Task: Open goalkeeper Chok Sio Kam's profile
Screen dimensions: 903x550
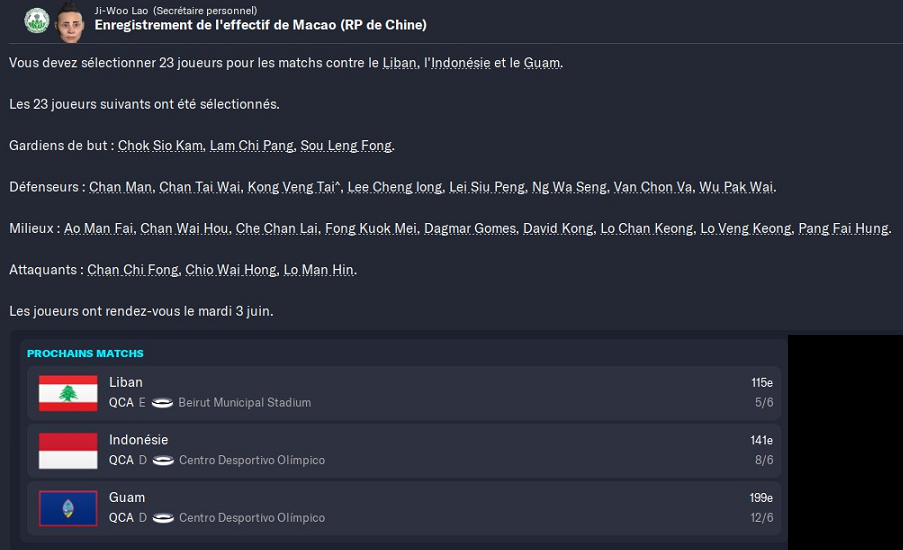Action: (160, 146)
